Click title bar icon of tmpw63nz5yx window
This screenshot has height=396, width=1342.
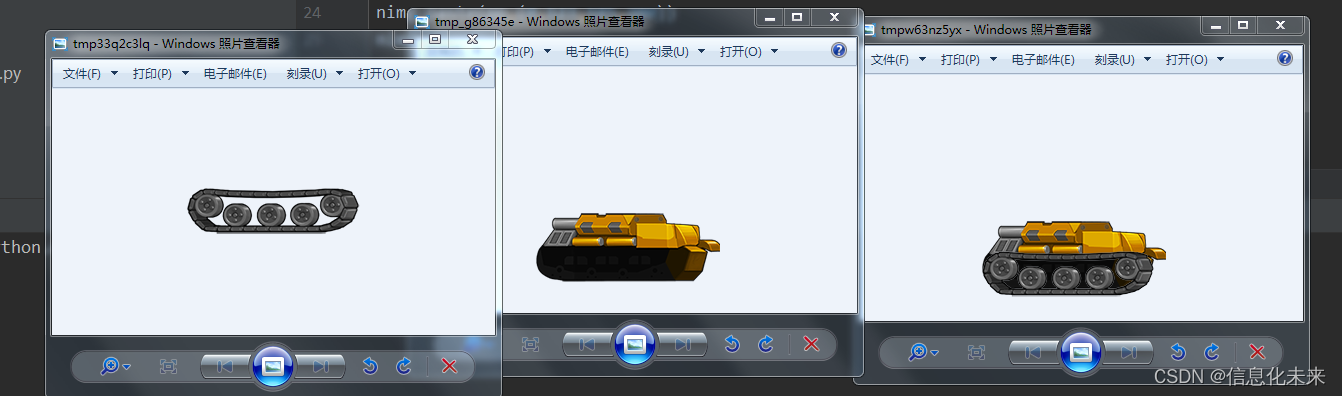point(868,30)
